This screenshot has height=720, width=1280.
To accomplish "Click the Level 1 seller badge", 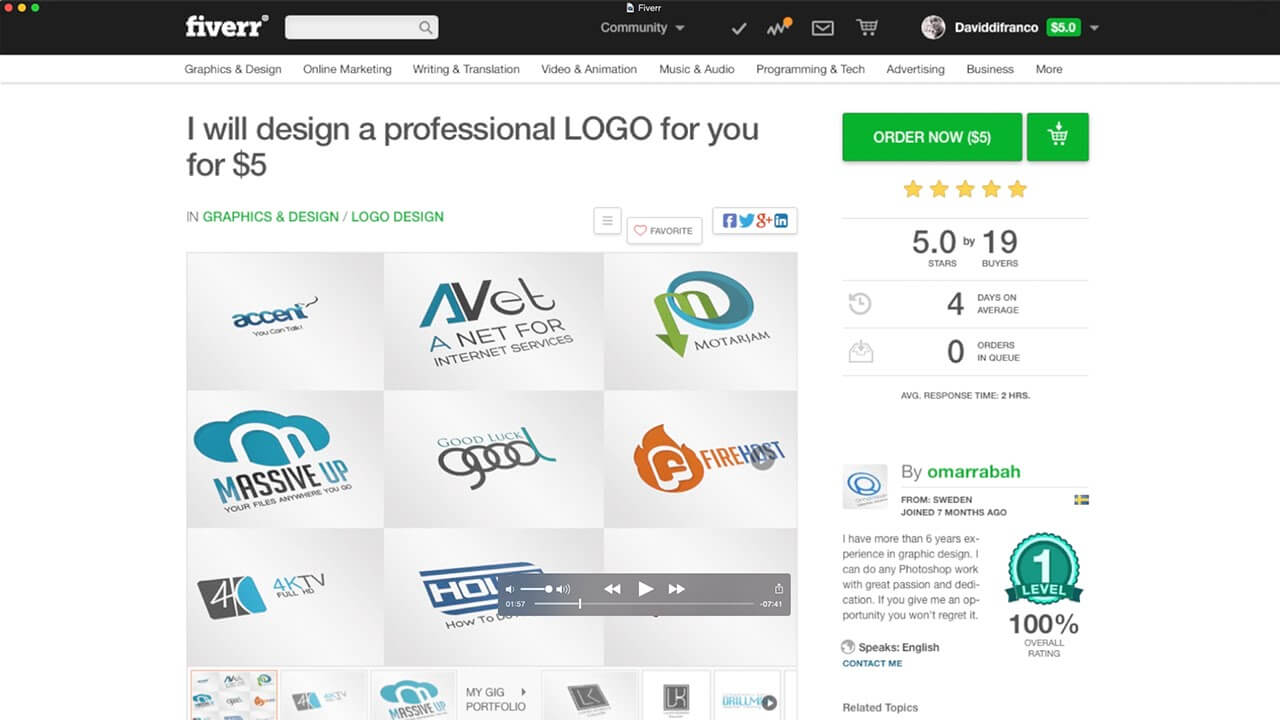I will coord(1043,571).
